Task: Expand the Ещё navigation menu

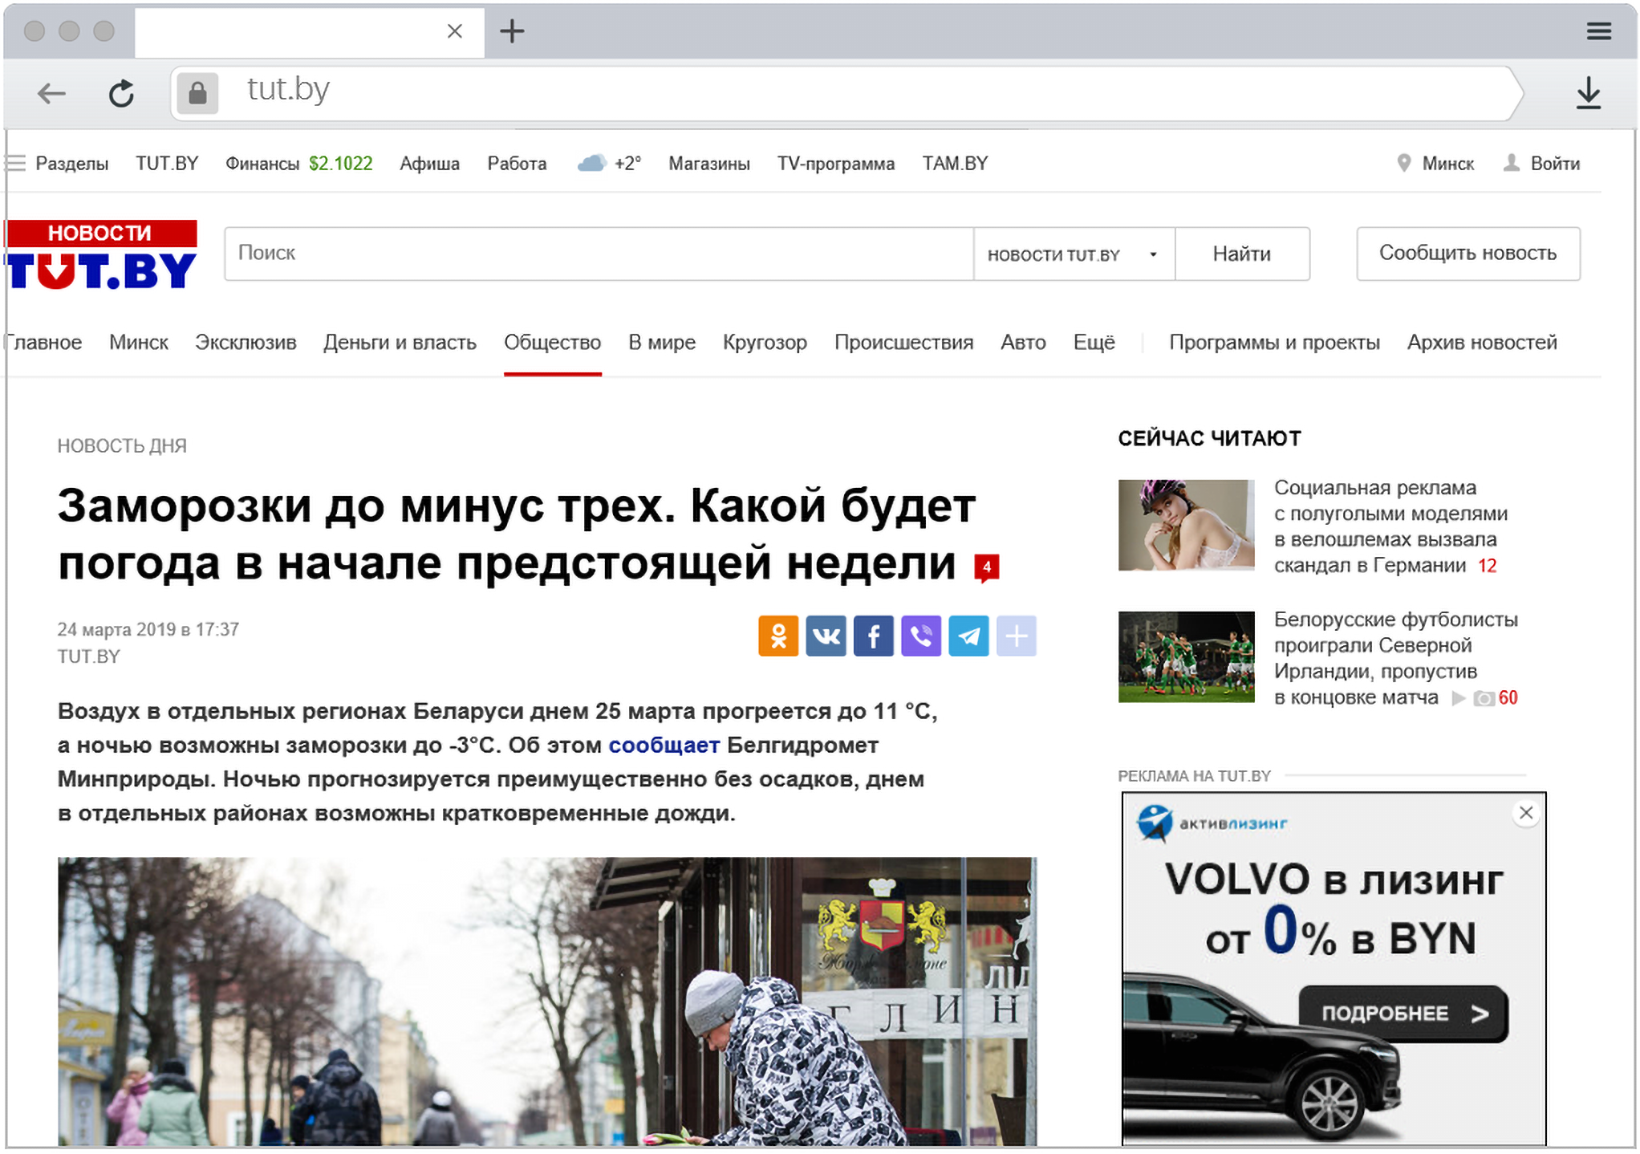Action: (1094, 342)
